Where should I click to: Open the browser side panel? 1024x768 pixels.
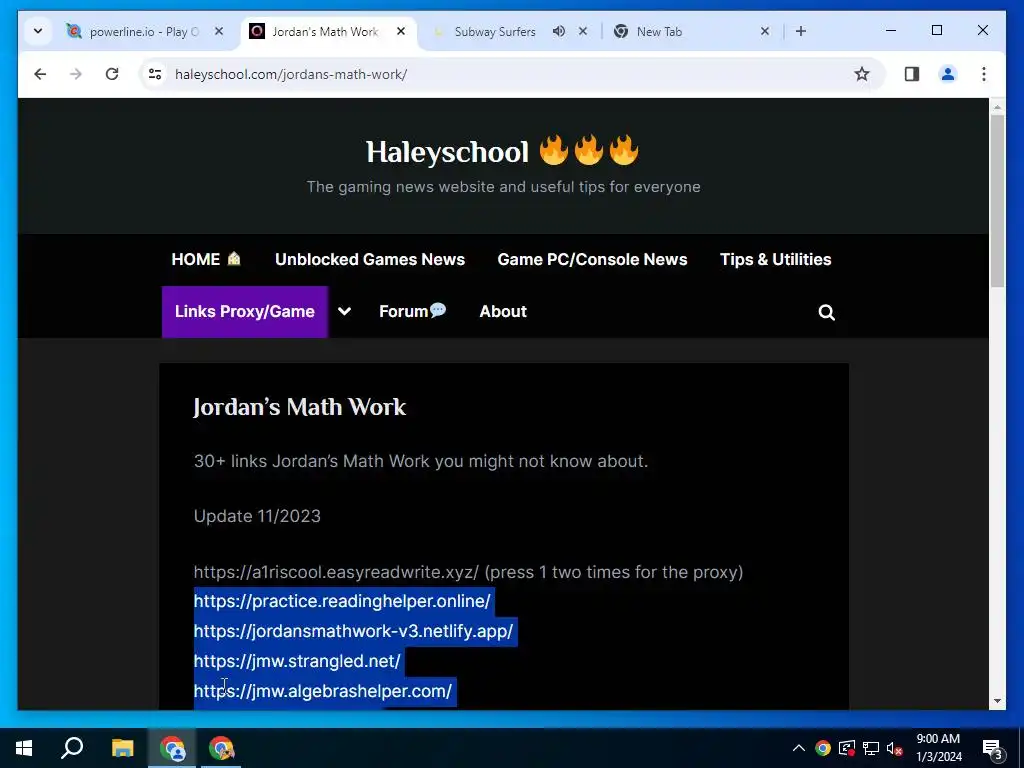[912, 74]
